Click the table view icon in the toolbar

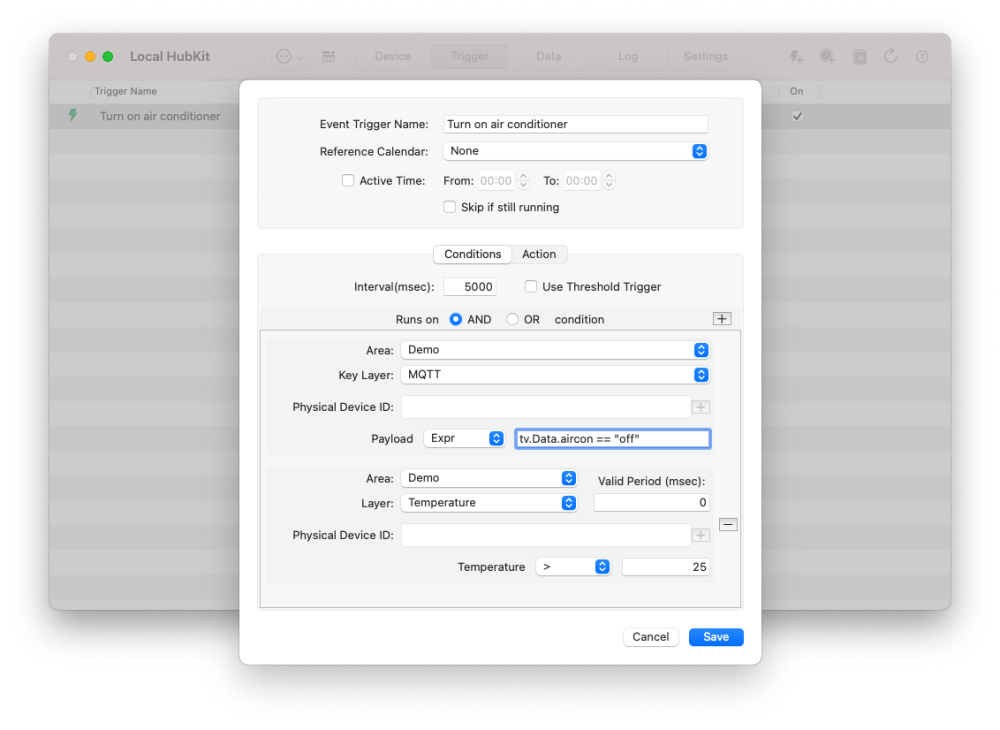[x=329, y=56]
